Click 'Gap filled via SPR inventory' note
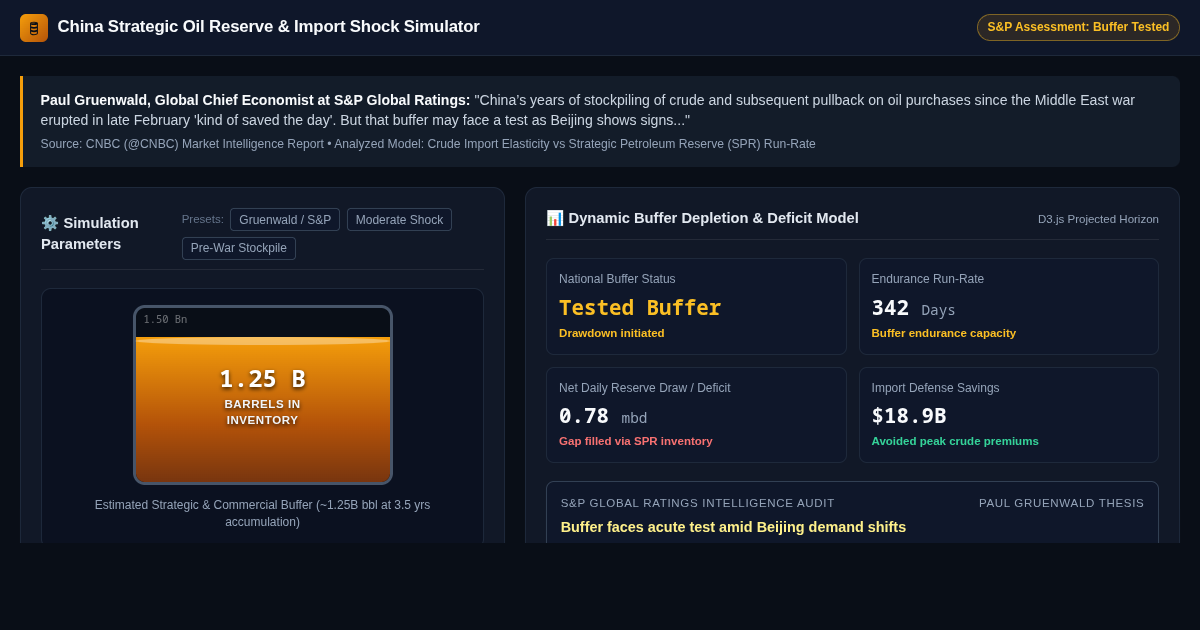This screenshot has height=630, width=1200. coord(636,441)
